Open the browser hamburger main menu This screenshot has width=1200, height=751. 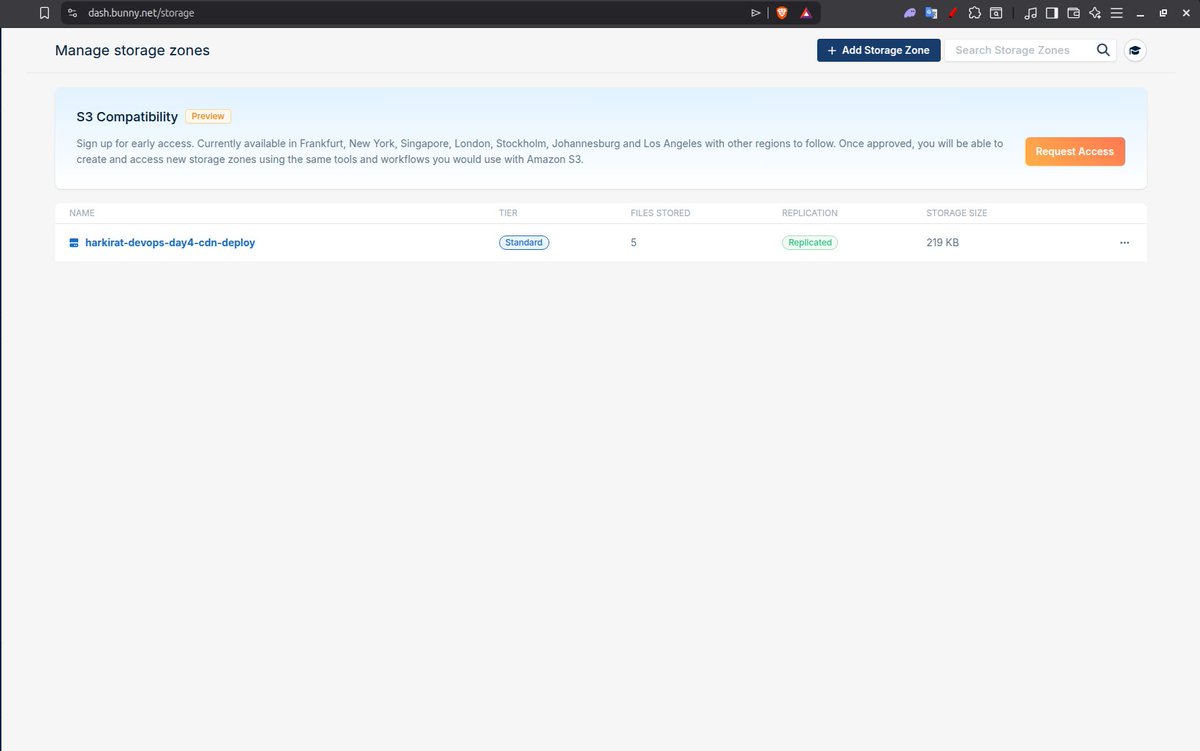(1117, 13)
